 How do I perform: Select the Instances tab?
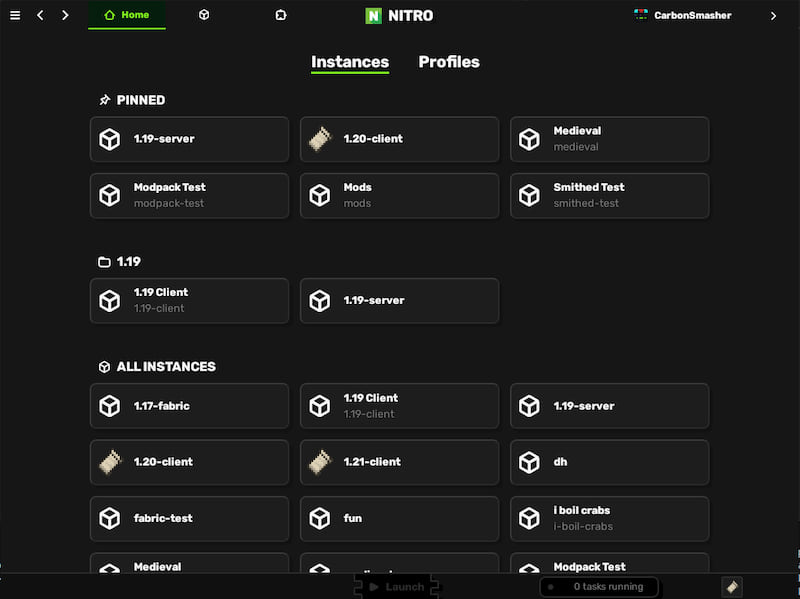(350, 62)
